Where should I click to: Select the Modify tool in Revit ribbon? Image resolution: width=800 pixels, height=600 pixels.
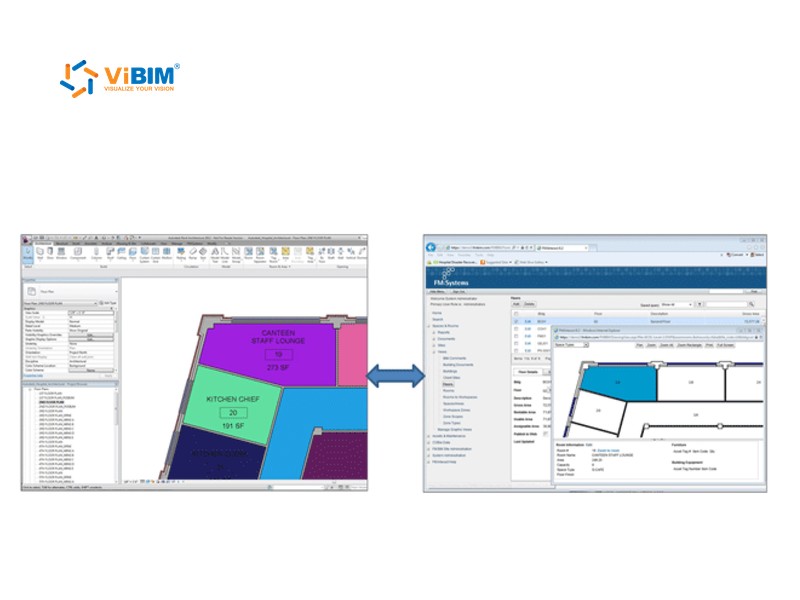pos(28,254)
